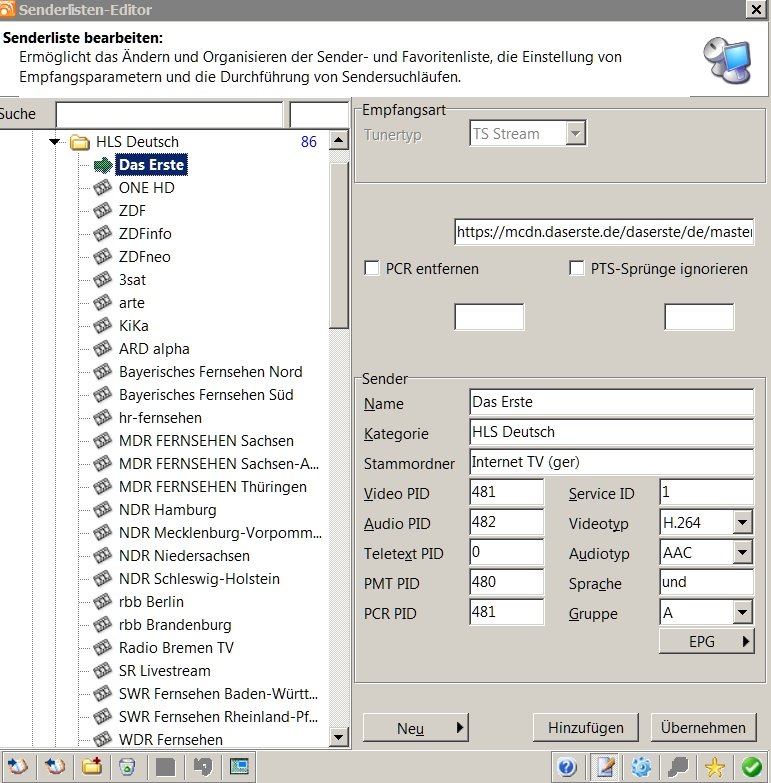This screenshot has width=771, height=783.
Task: Open the Videotyp H.264 dropdown
Action: coord(743,522)
